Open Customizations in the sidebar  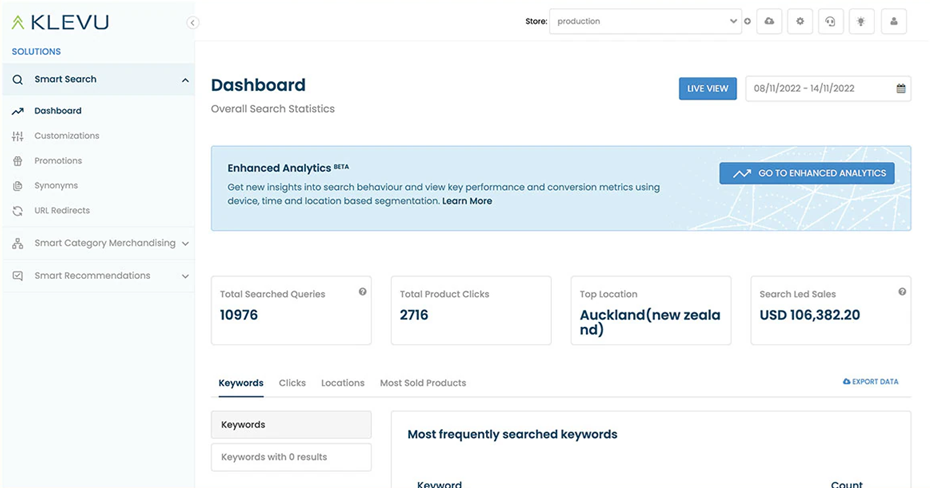[66, 136]
